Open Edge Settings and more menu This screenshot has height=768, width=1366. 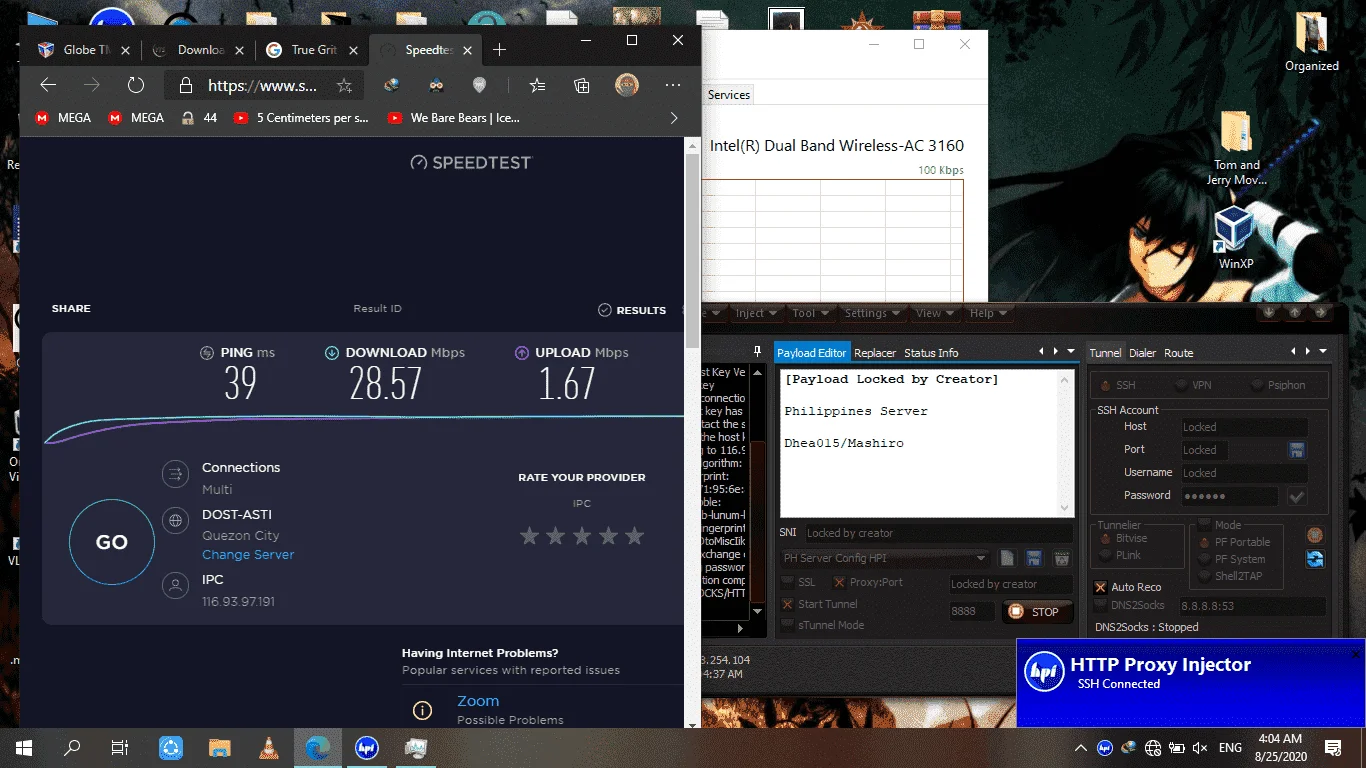click(673, 85)
